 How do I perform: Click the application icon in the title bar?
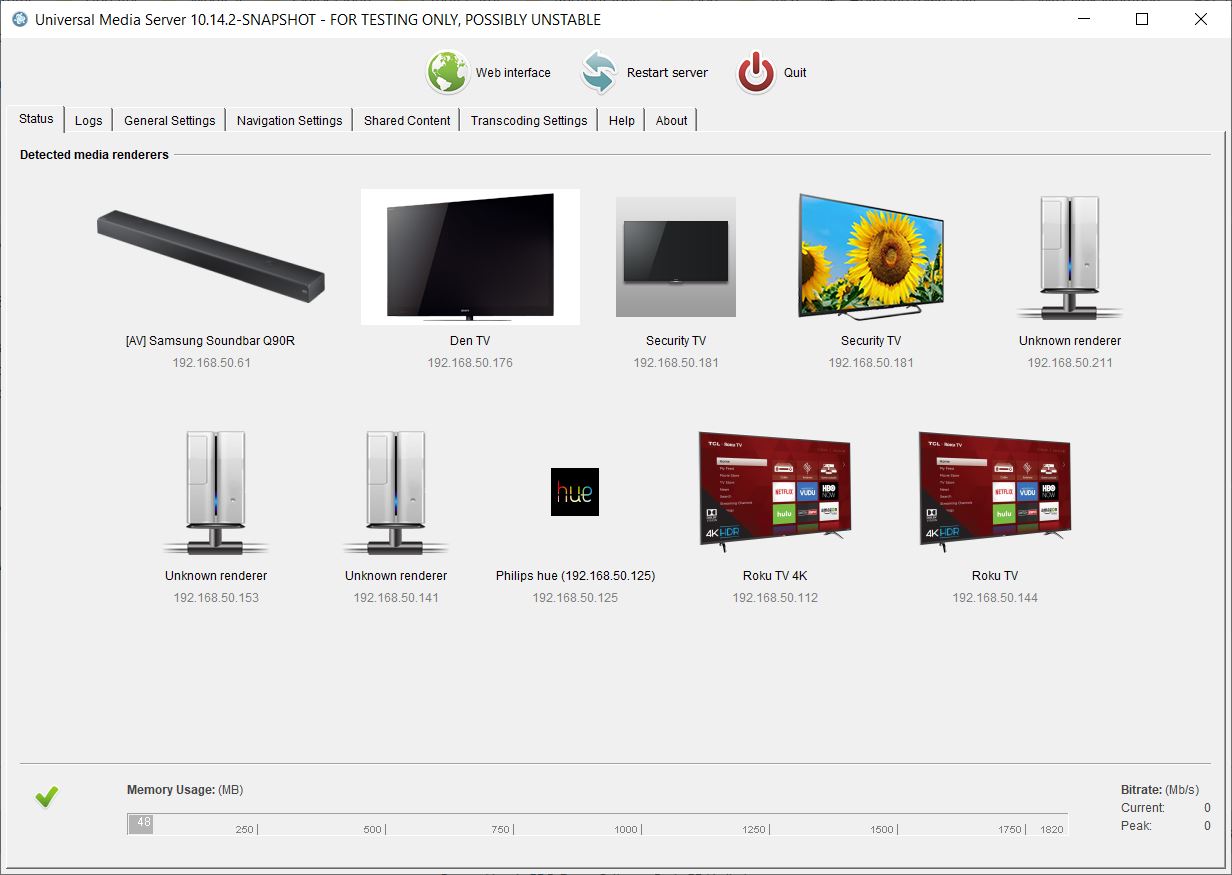[19, 19]
